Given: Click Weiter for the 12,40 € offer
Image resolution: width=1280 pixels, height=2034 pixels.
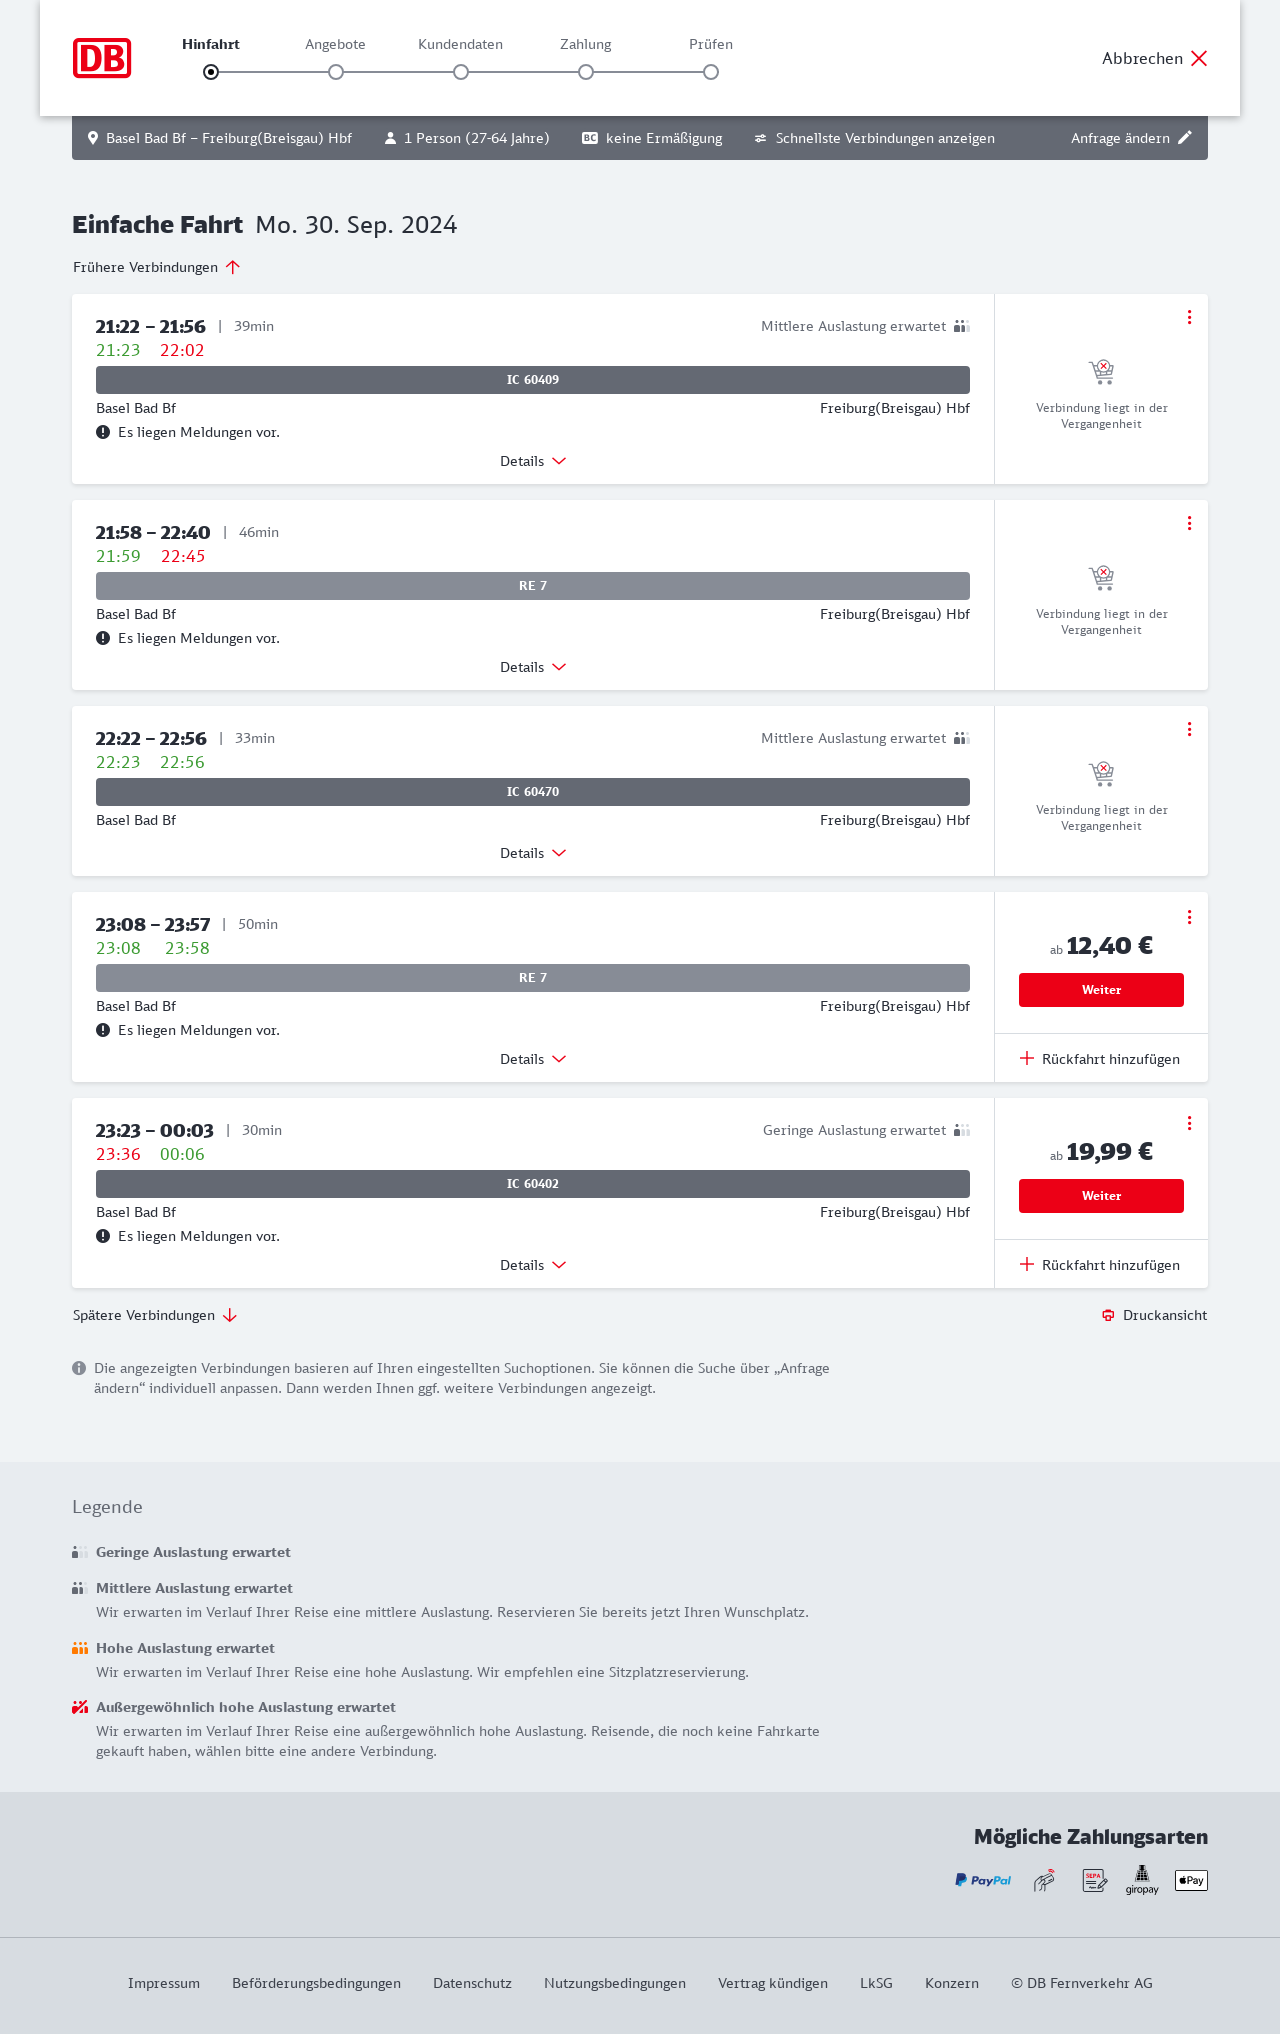Looking at the screenshot, I should click(1101, 990).
